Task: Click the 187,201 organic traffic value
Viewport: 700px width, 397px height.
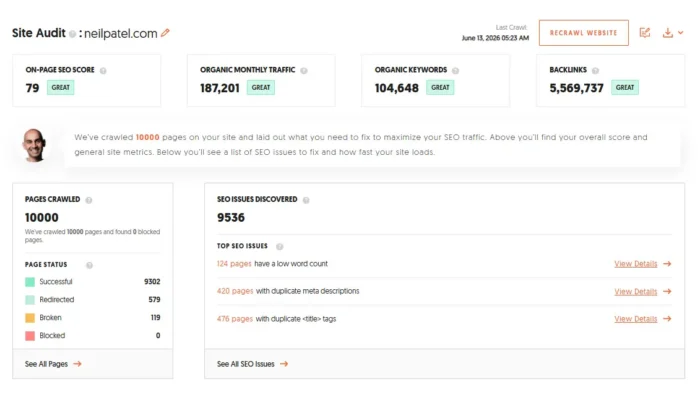Action: pos(220,88)
